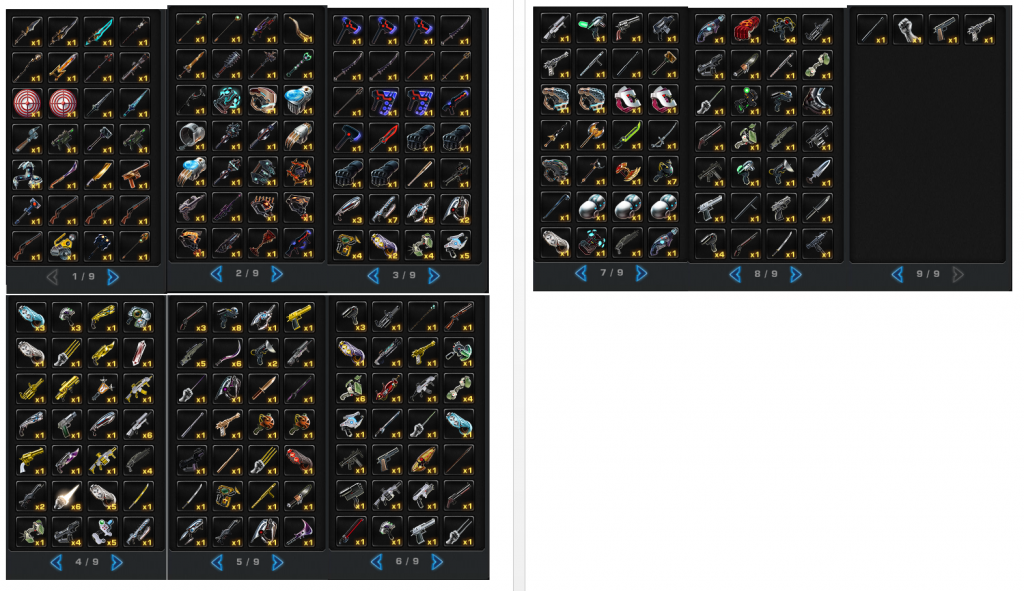The image size is (1024, 591).
Task: Select the gold pistol on page 5/9 top row
Action: pyautogui.click(x=299, y=317)
